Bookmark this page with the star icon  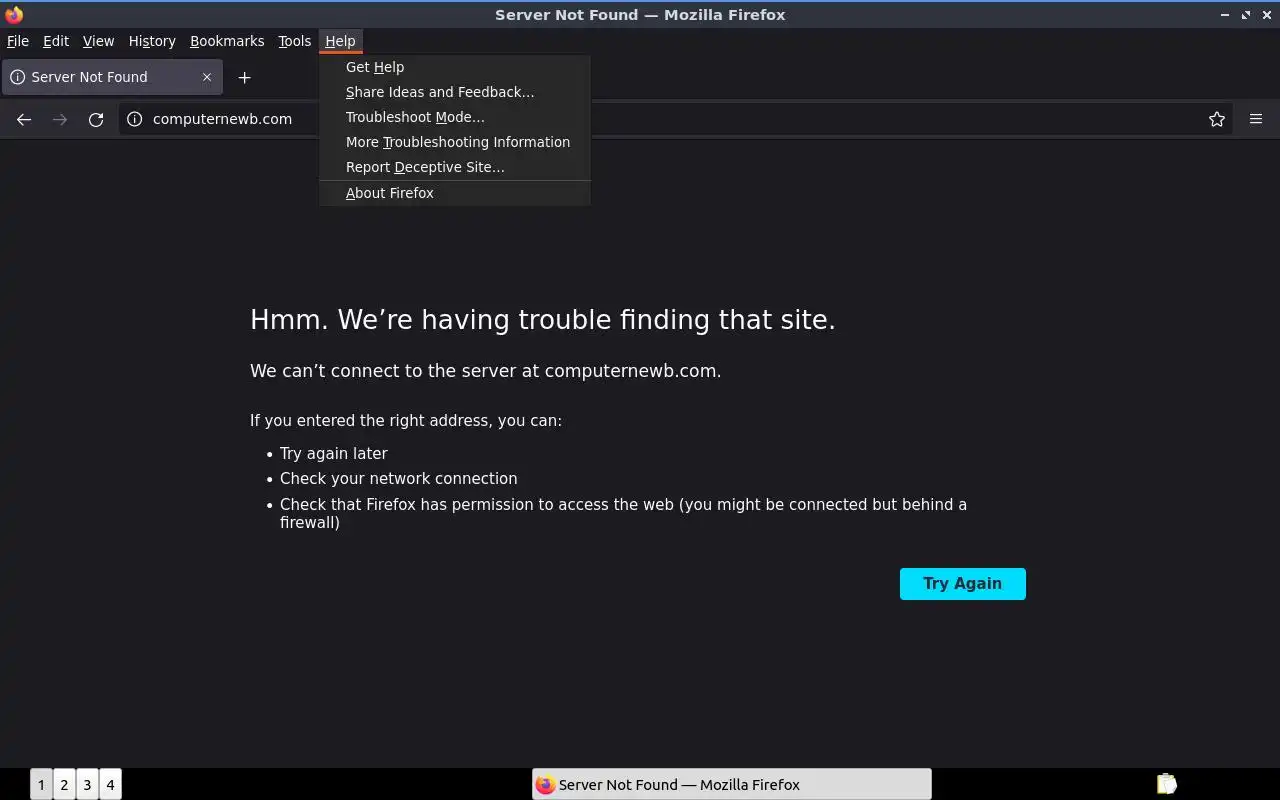coord(1217,119)
